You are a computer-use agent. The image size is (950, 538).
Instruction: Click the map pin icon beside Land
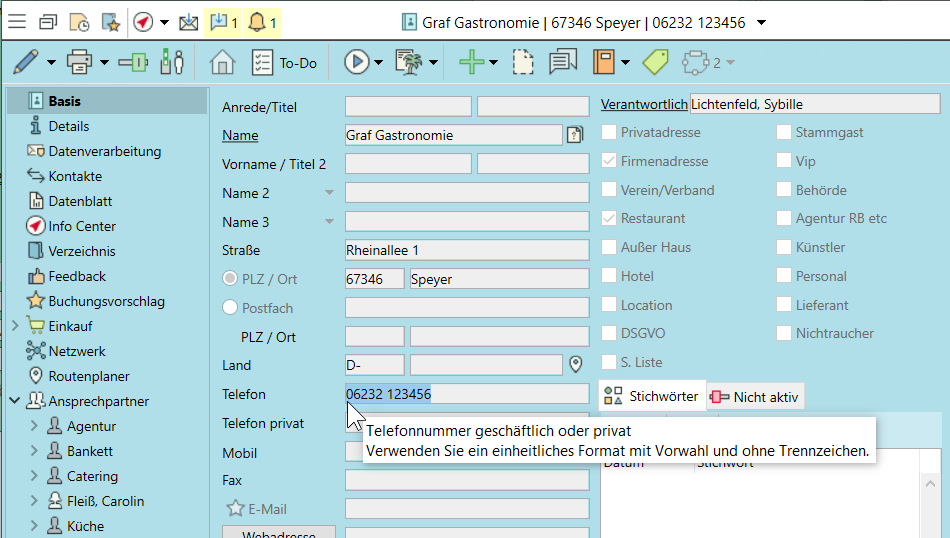pyautogui.click(x=576, y=365)
